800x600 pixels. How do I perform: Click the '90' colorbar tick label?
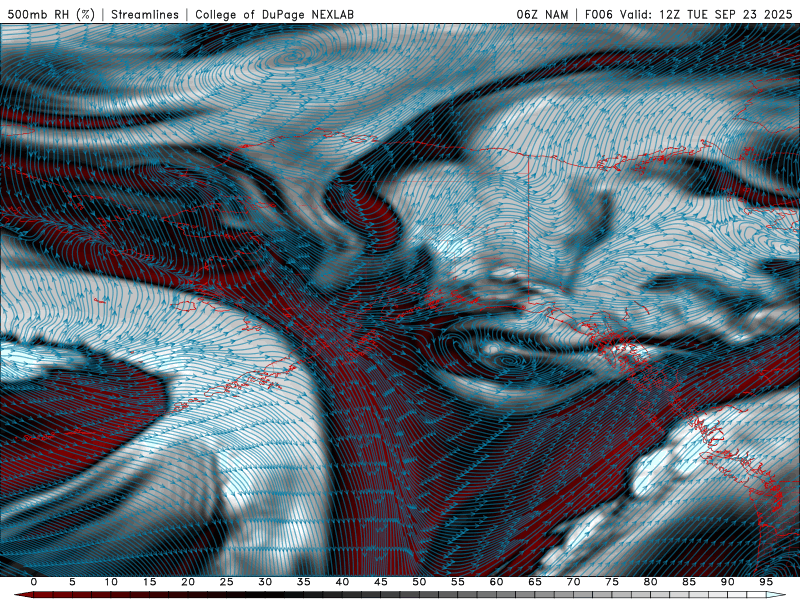tap(728, 582)
